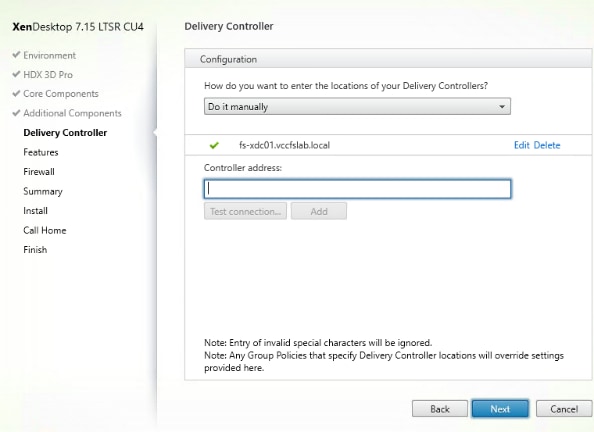Go to the Core Components step
This screenshot has height=432, width=594.
pos(61,94)
